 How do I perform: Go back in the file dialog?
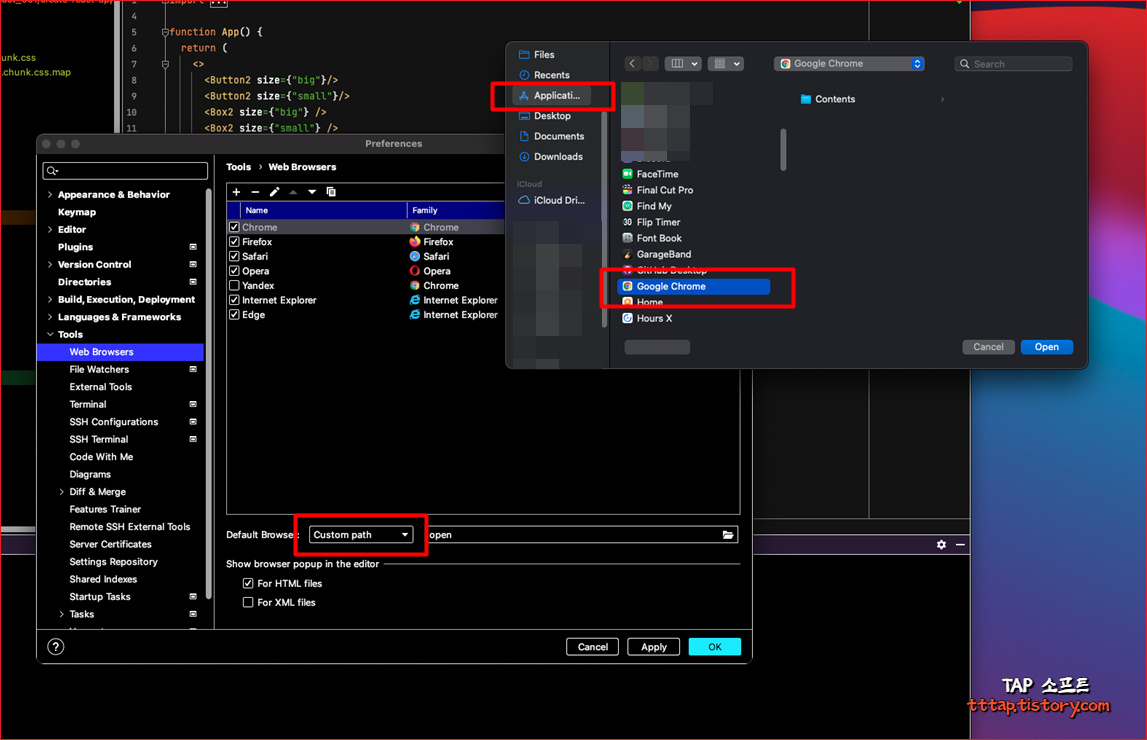(x=633, y=64)
